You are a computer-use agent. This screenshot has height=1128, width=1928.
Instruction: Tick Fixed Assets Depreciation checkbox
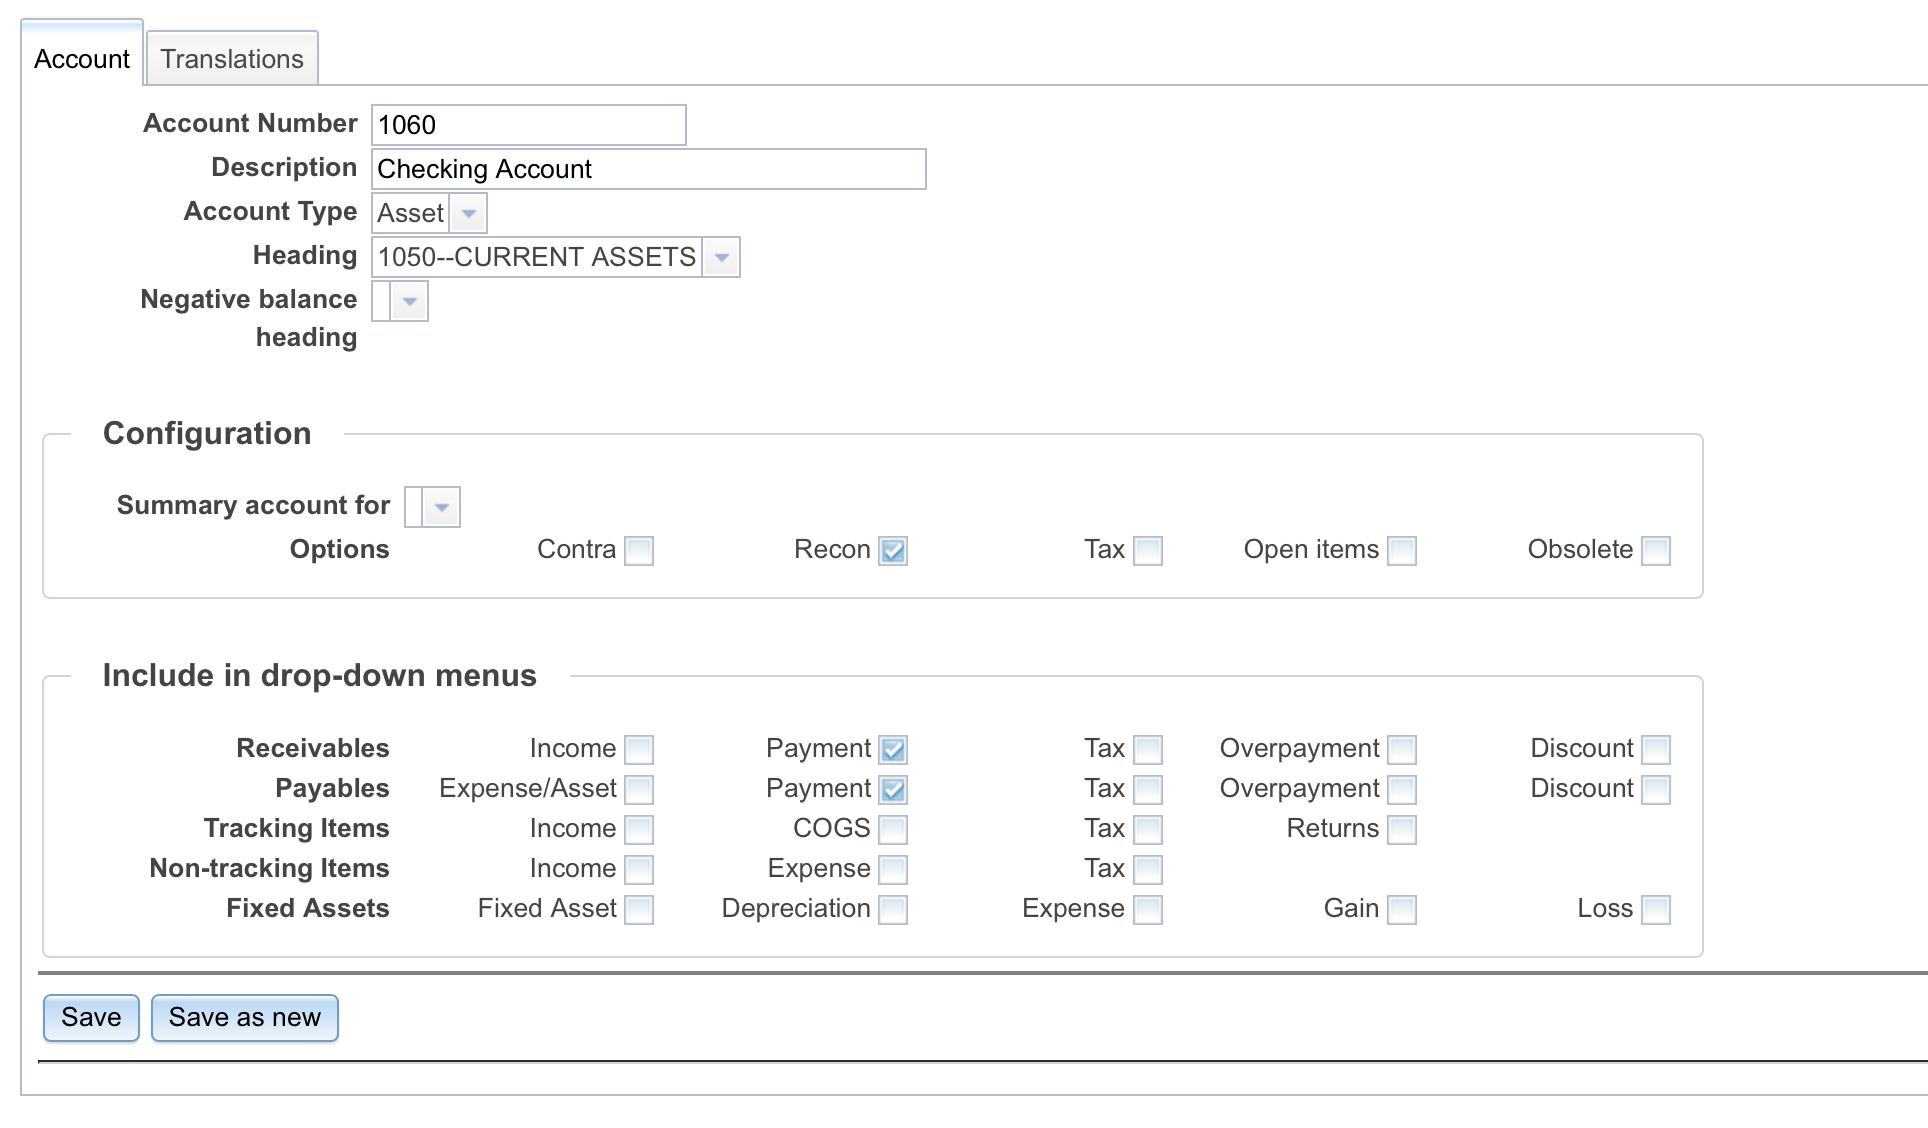coord(893,909)
